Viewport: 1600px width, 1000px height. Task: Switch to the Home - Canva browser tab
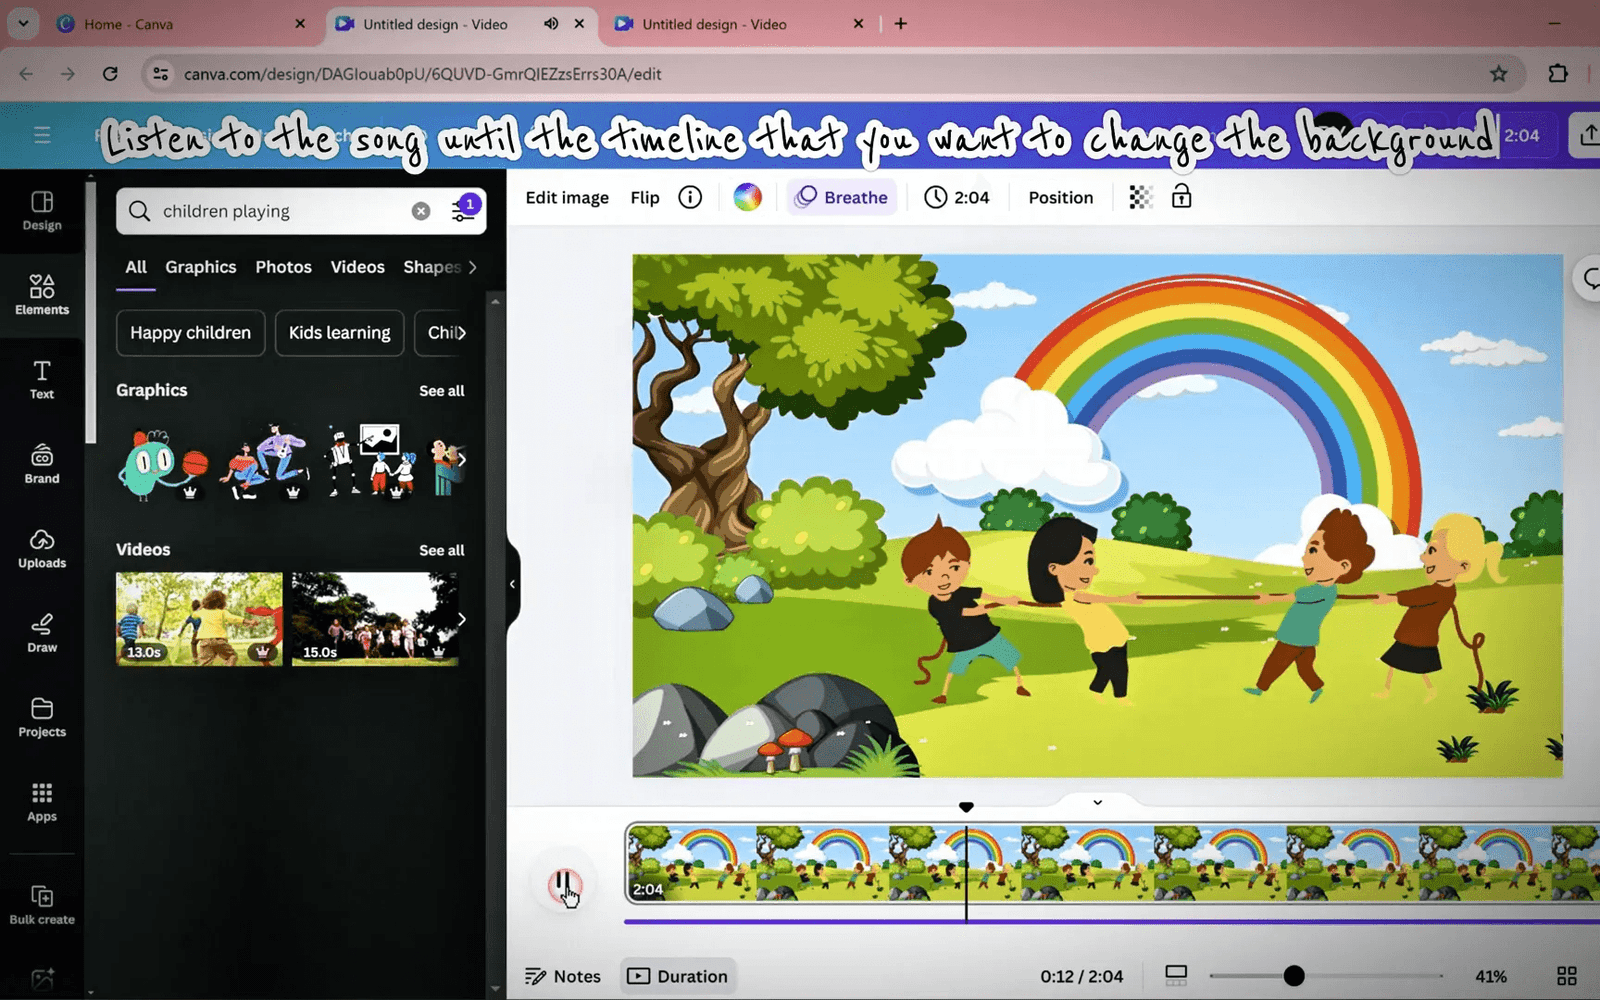(181, 24)
